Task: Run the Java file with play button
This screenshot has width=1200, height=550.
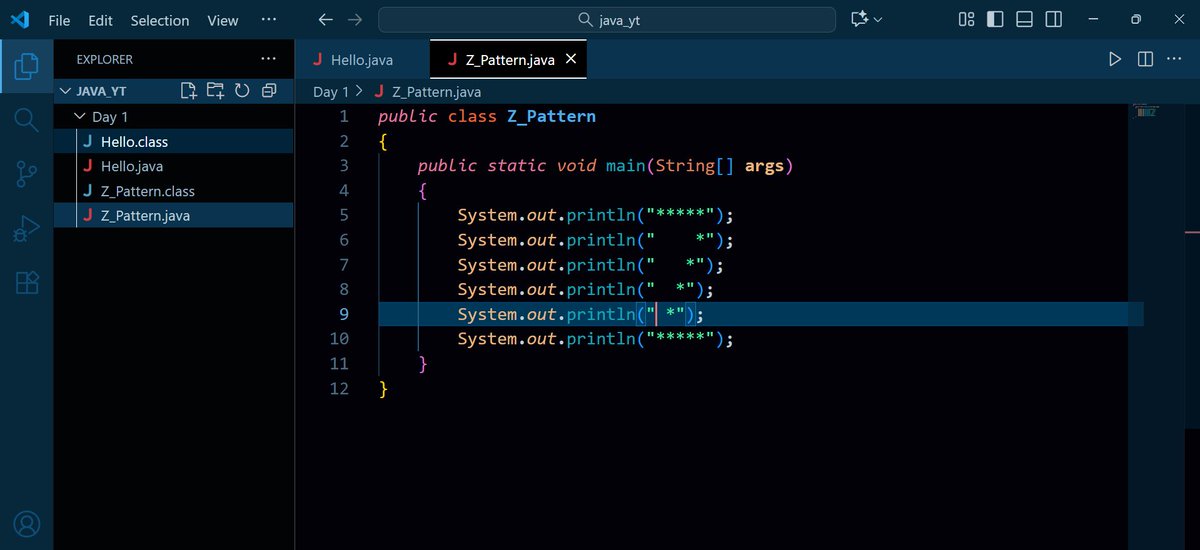Action: (1115, 60)
